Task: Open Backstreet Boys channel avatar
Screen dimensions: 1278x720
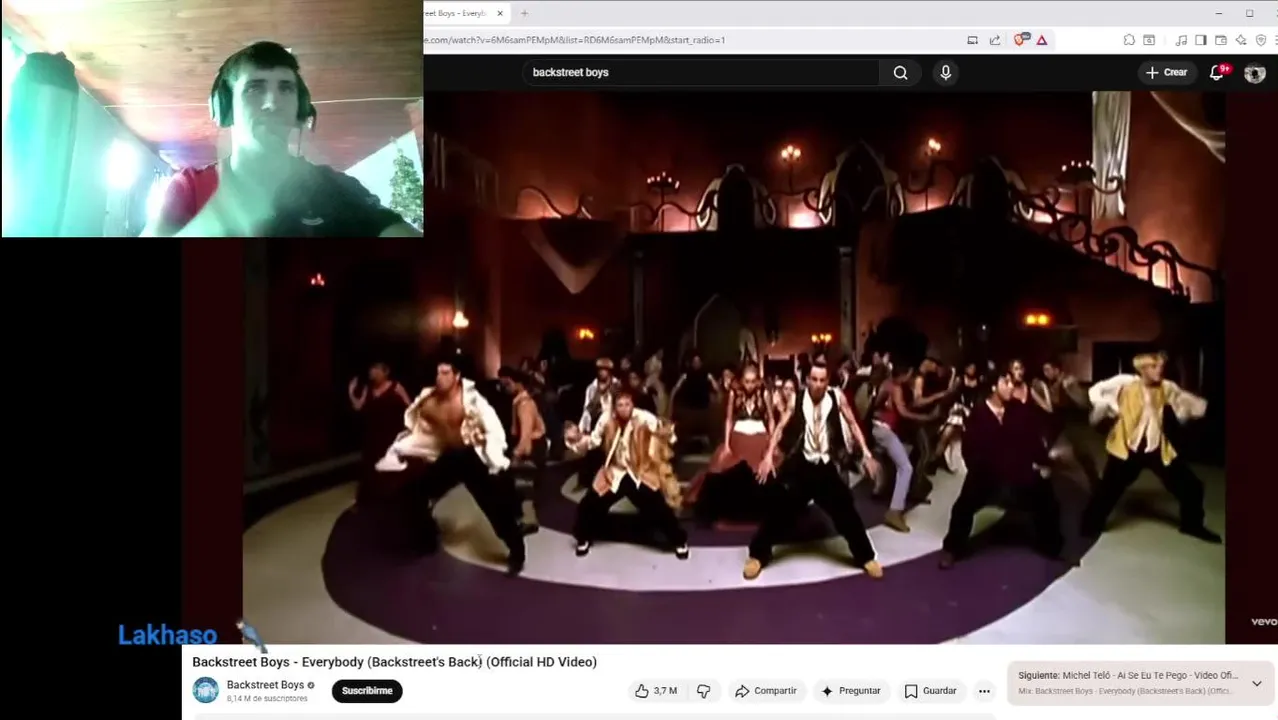Action: pyautogui.click(x=205, y=690)
